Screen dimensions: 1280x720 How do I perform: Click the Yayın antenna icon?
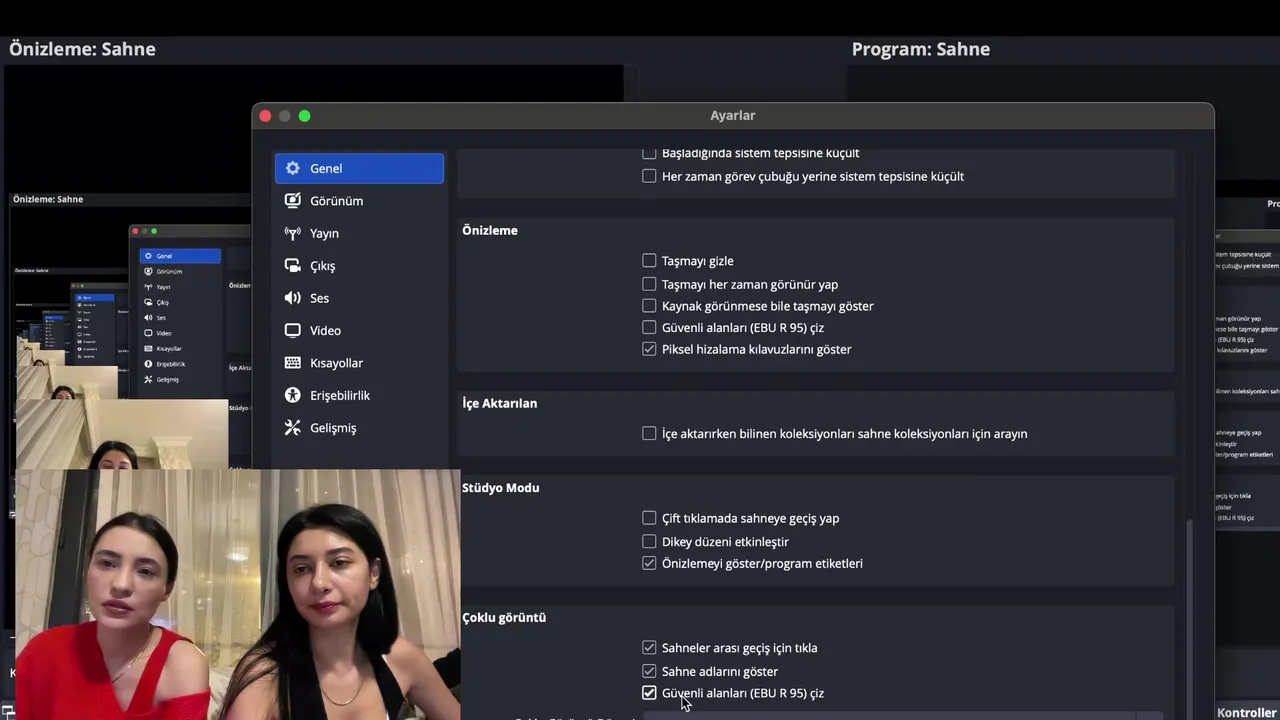292,233
